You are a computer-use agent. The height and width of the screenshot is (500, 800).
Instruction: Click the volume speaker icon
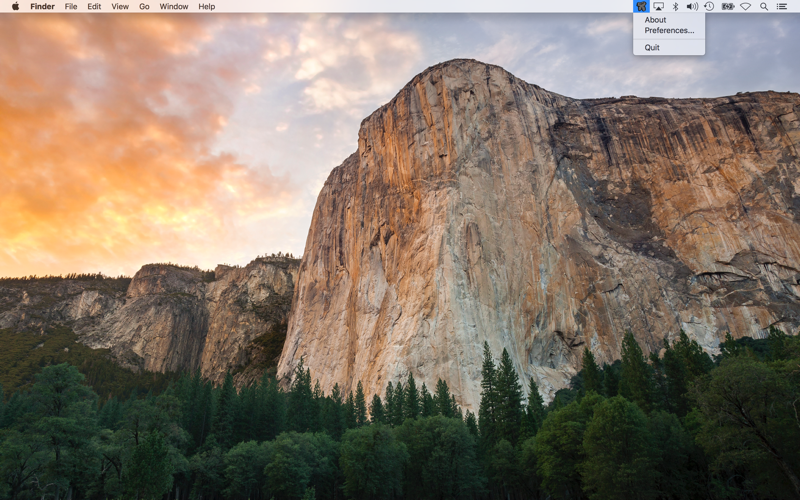(x=692, y=6)
